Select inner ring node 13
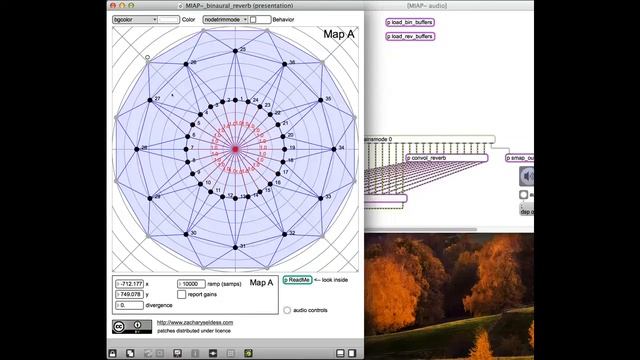 (x=235, y=198)
